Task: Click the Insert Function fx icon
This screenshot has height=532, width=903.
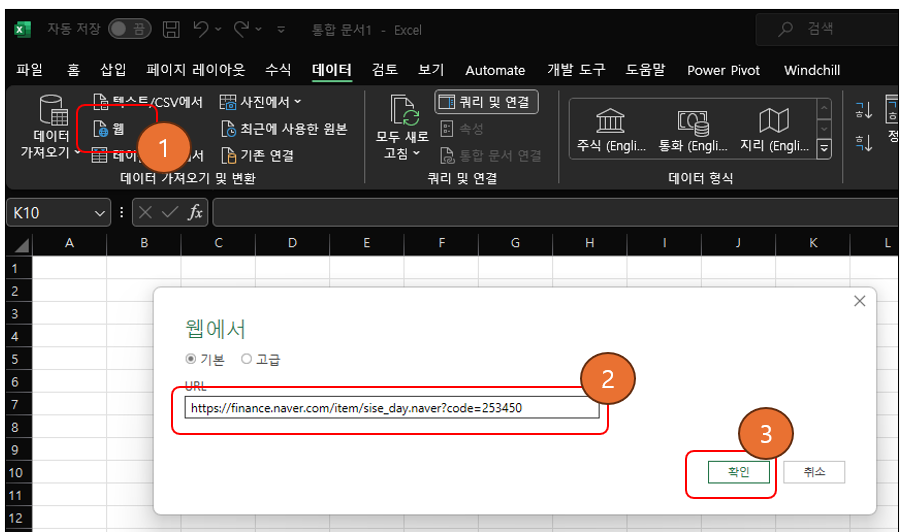Action: click(195, 212)
